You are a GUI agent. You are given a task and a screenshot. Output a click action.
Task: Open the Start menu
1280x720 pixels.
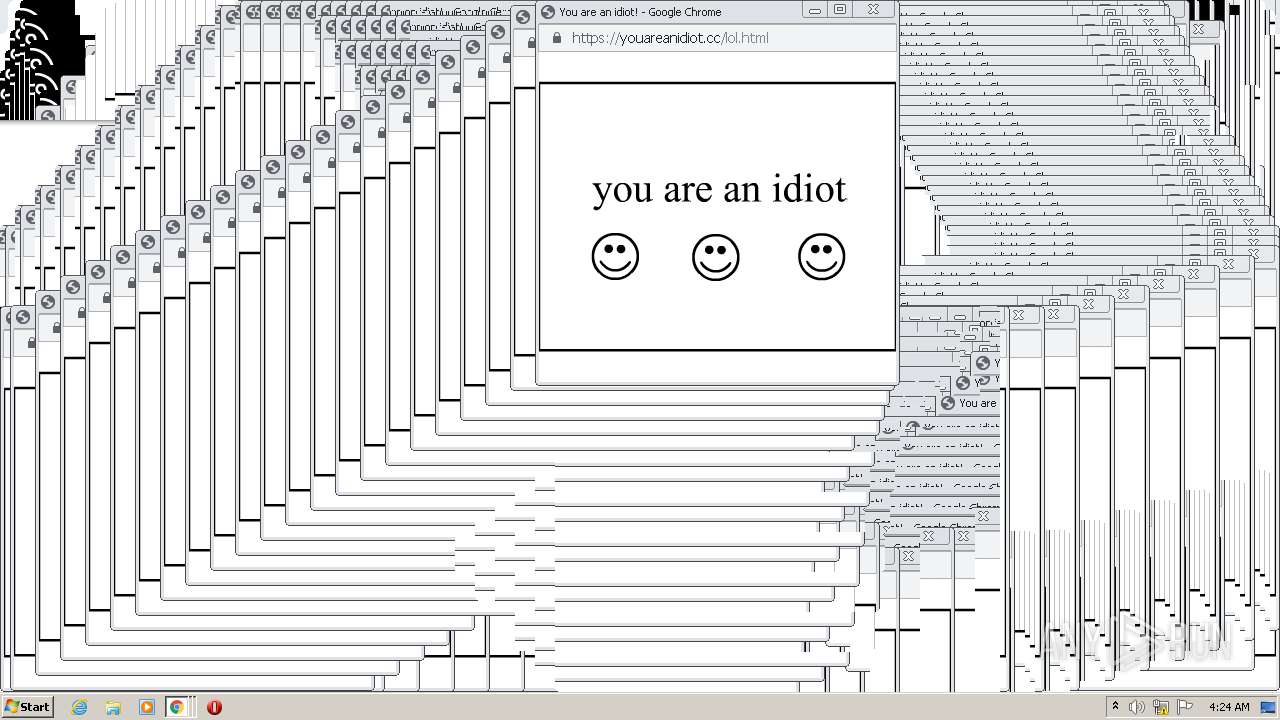27,707
